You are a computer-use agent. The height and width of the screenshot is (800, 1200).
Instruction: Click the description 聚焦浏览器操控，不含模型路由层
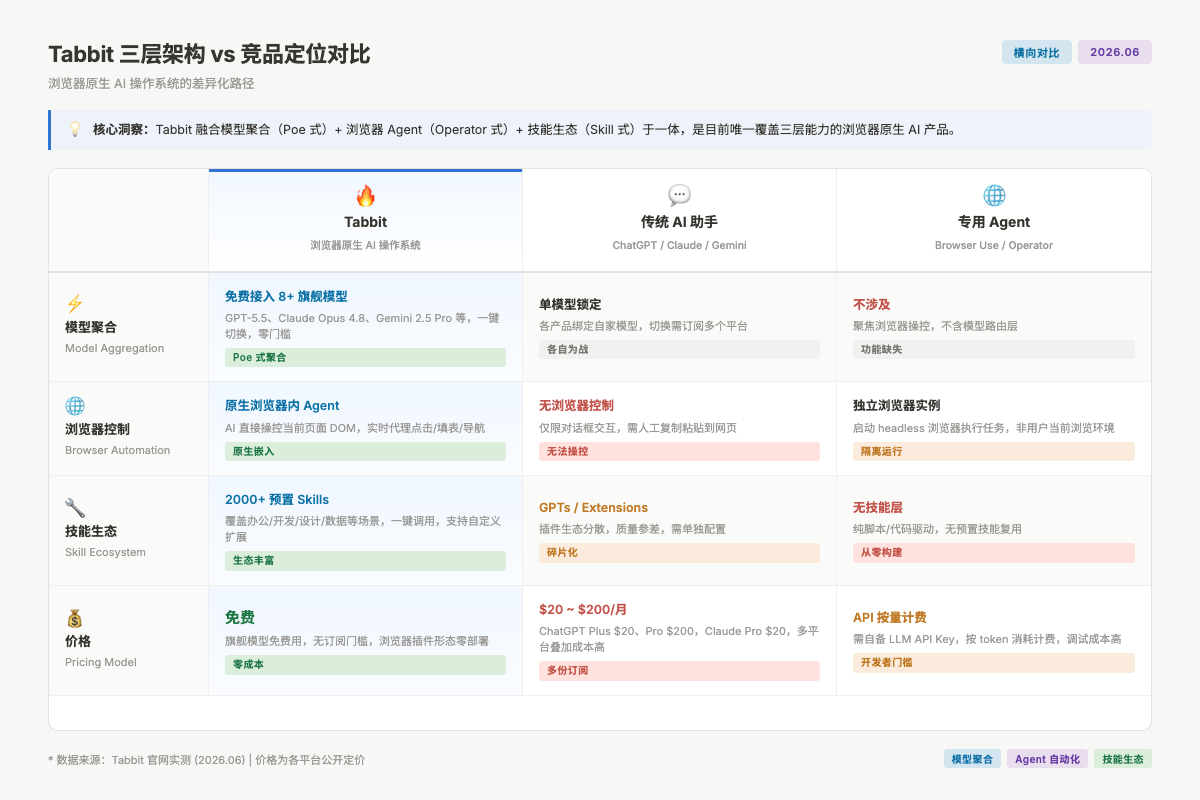[x=936, y=327]
